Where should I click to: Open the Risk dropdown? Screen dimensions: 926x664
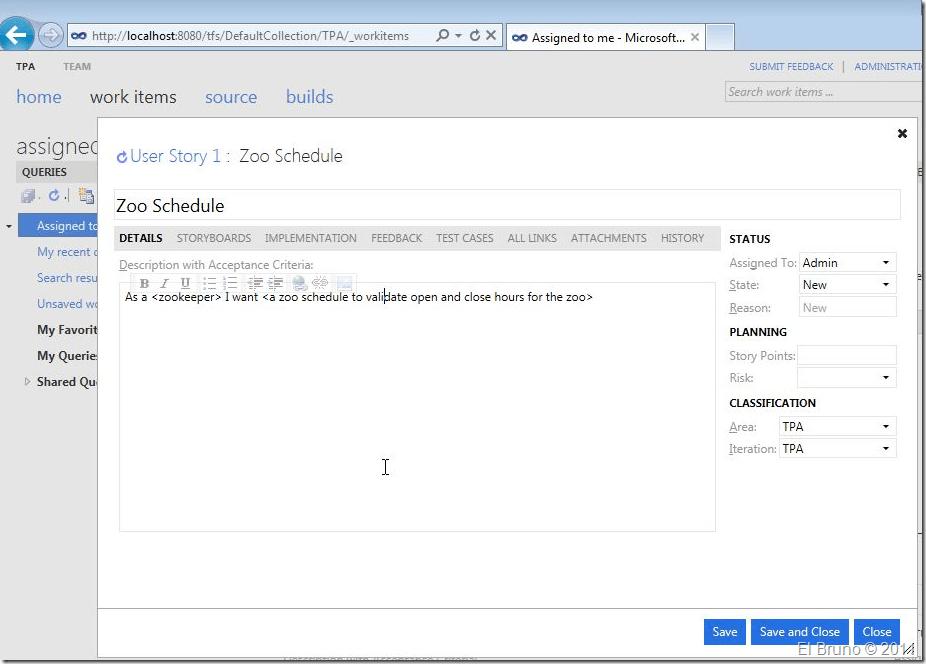(886, 378)
